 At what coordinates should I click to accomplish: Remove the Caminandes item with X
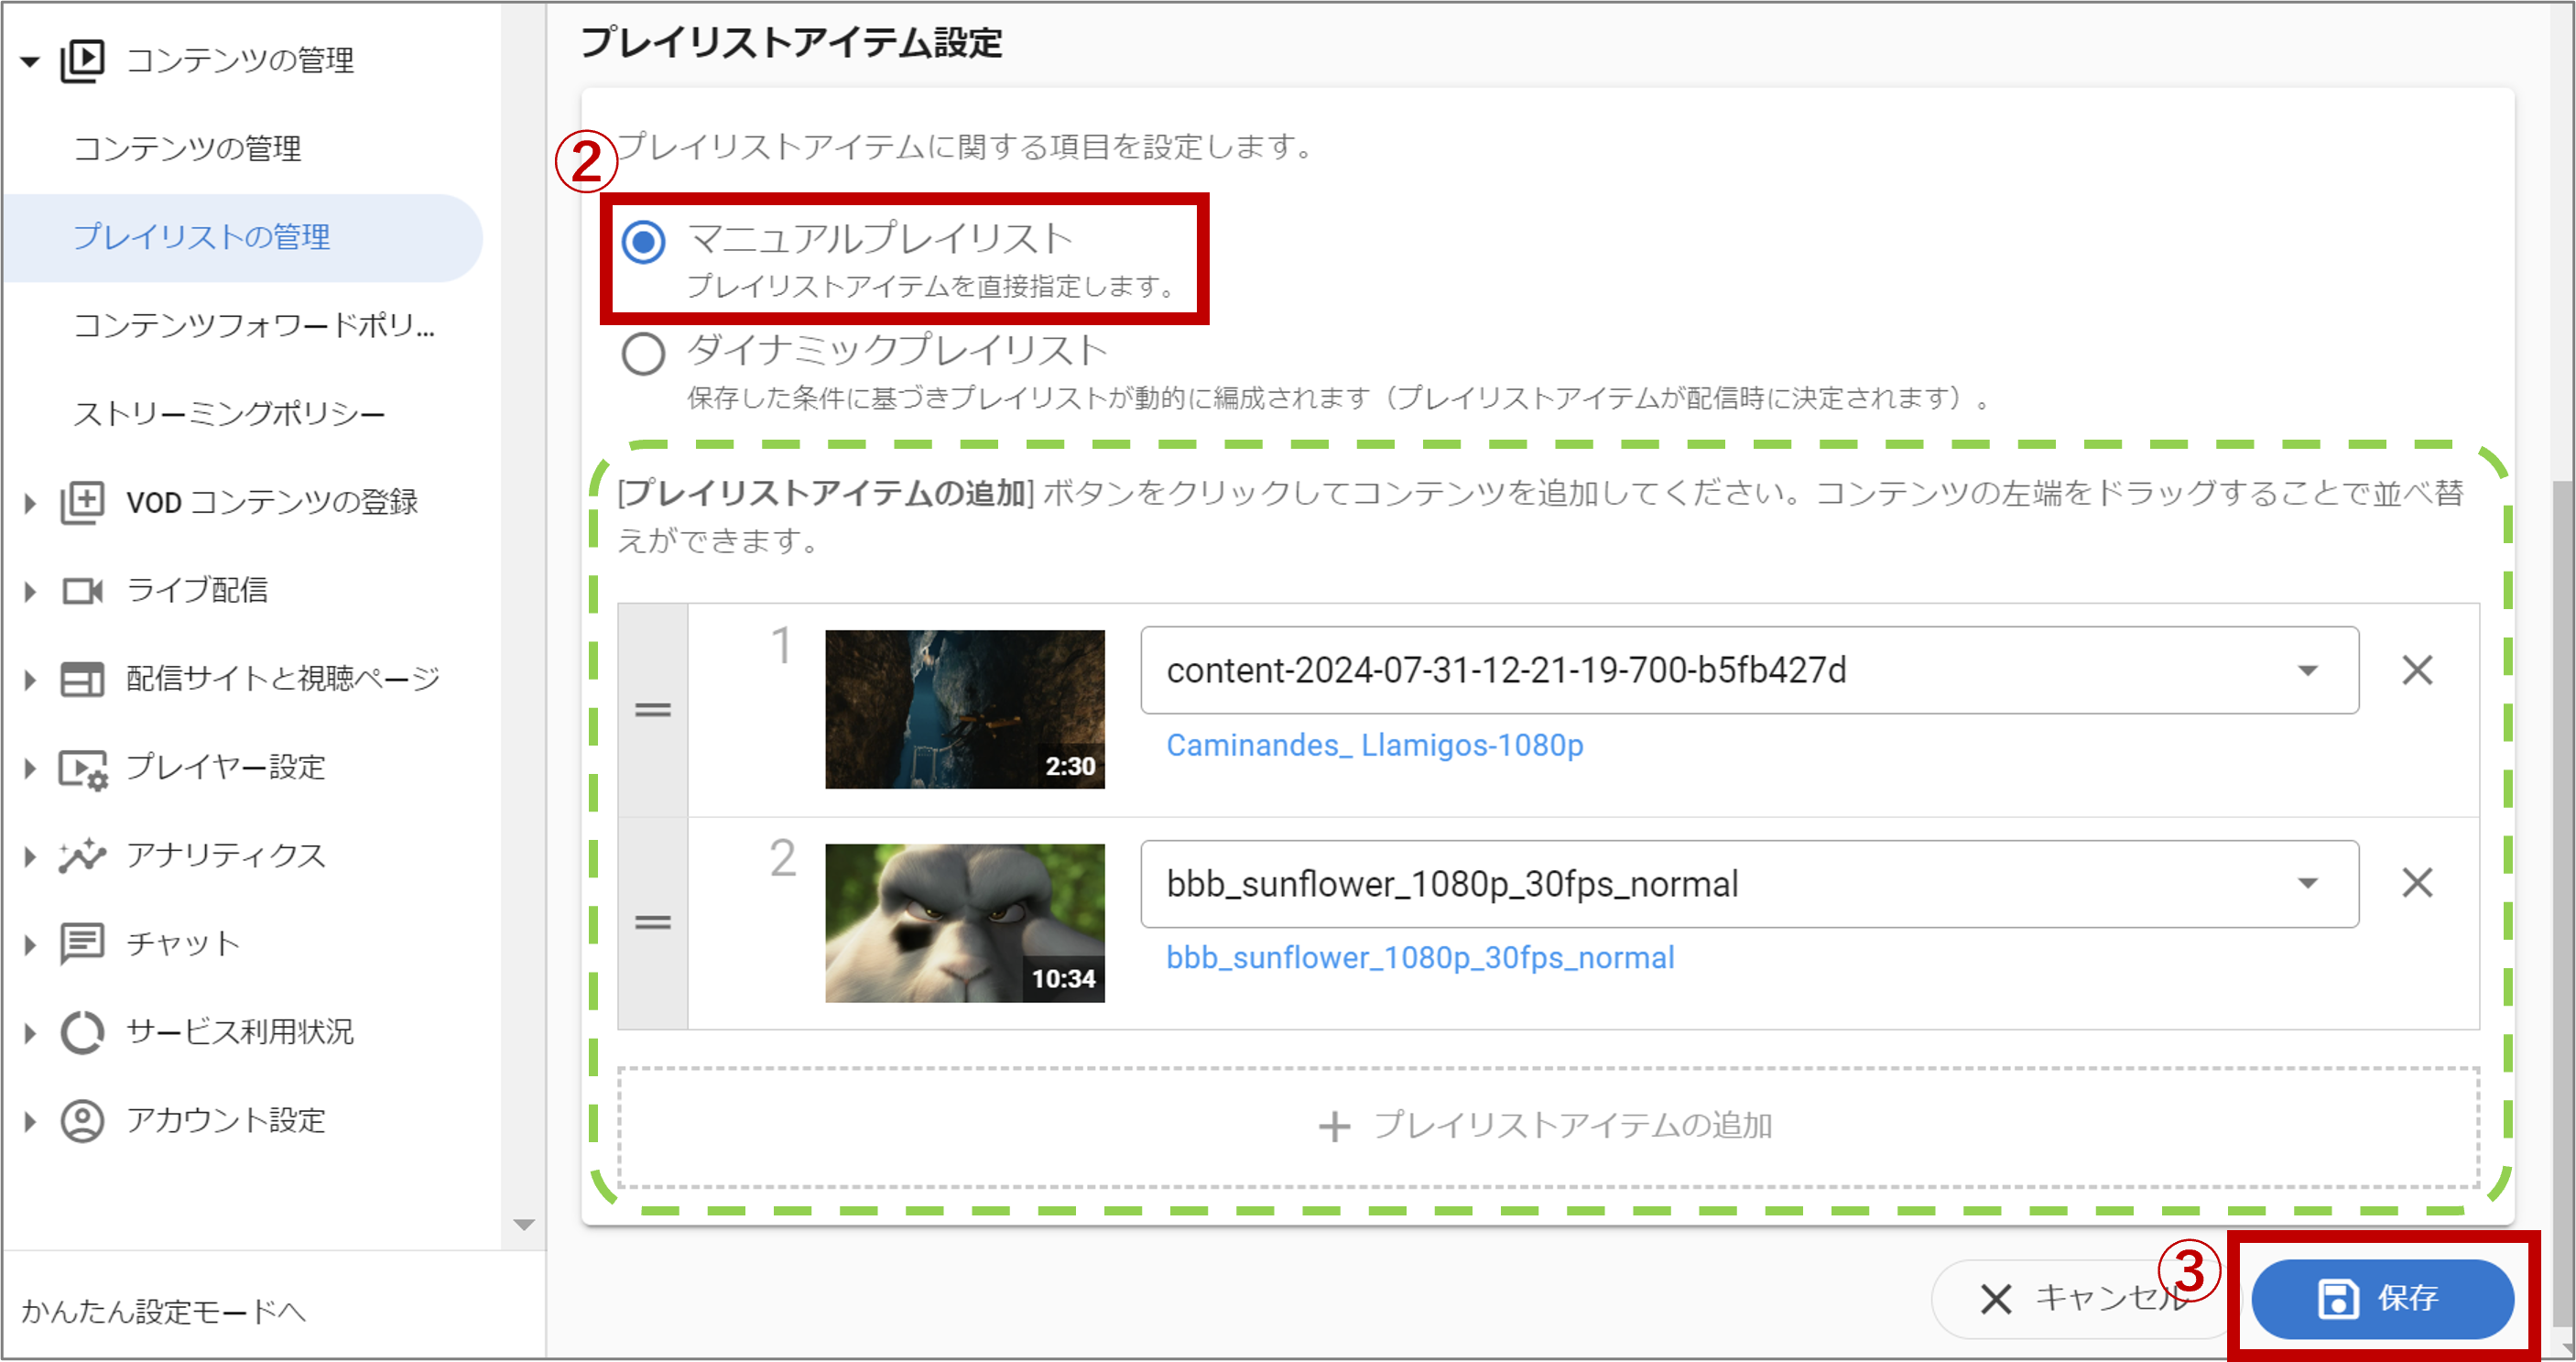(x=2417, y=671)
